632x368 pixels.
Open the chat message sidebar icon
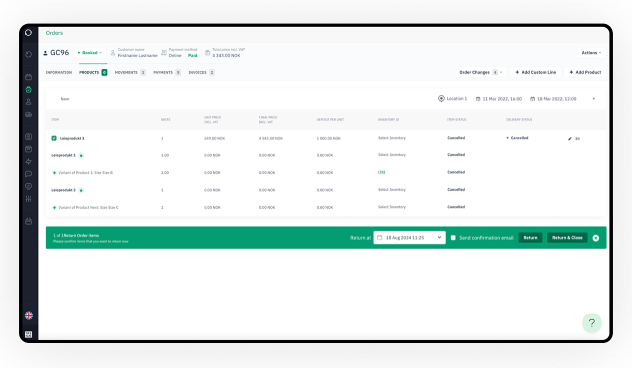pos(29,174)
